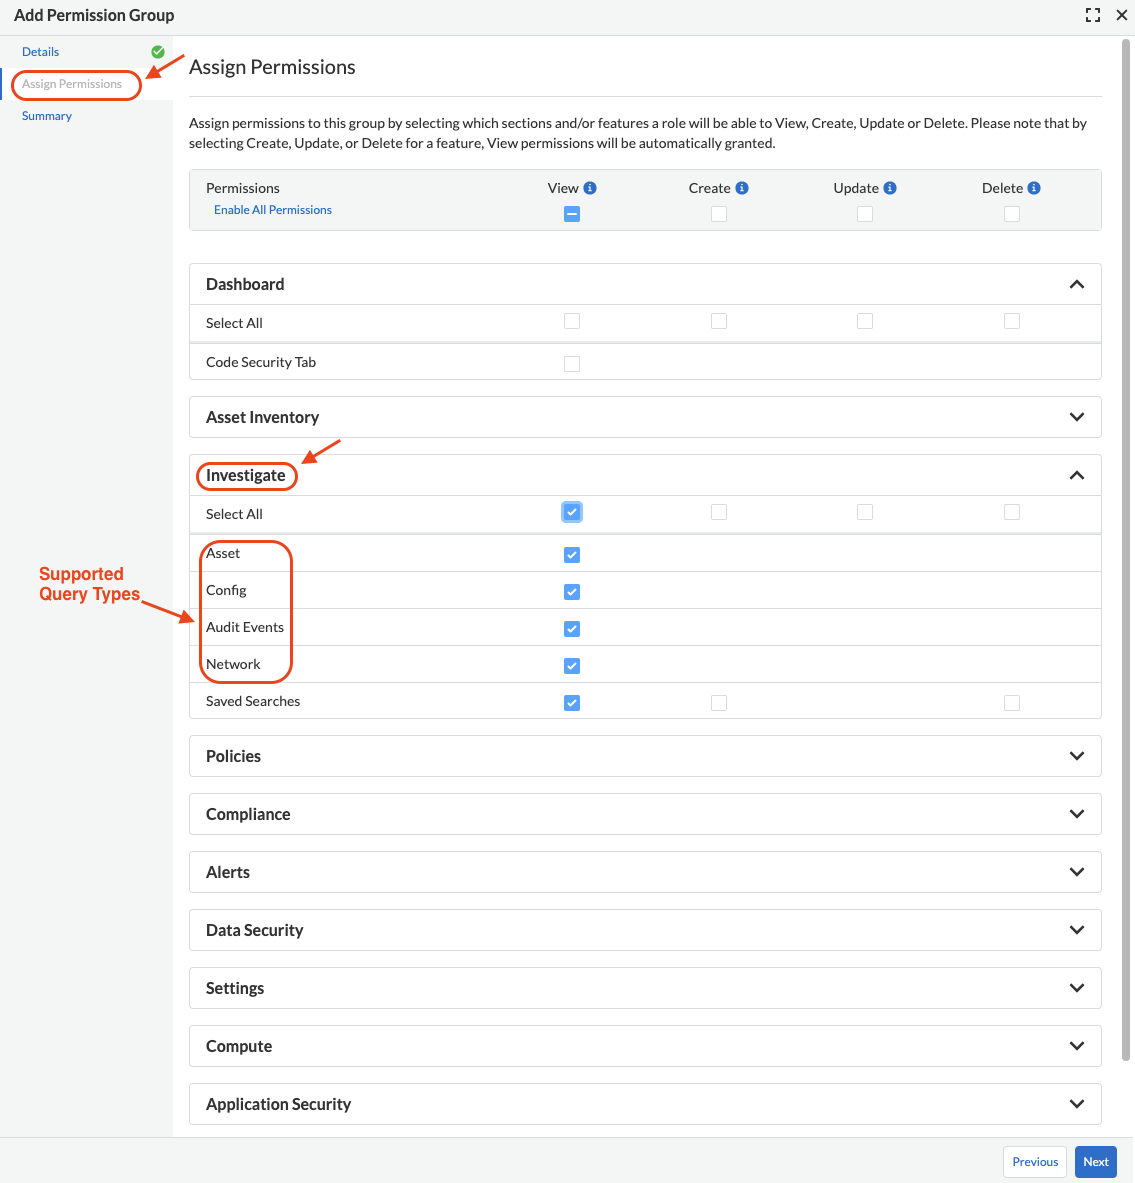Image resolution: width=1135 pixels, height=1183 pixels.
Task: Uncheck View permission for Audit Events
Action: (x=572, y=629)
